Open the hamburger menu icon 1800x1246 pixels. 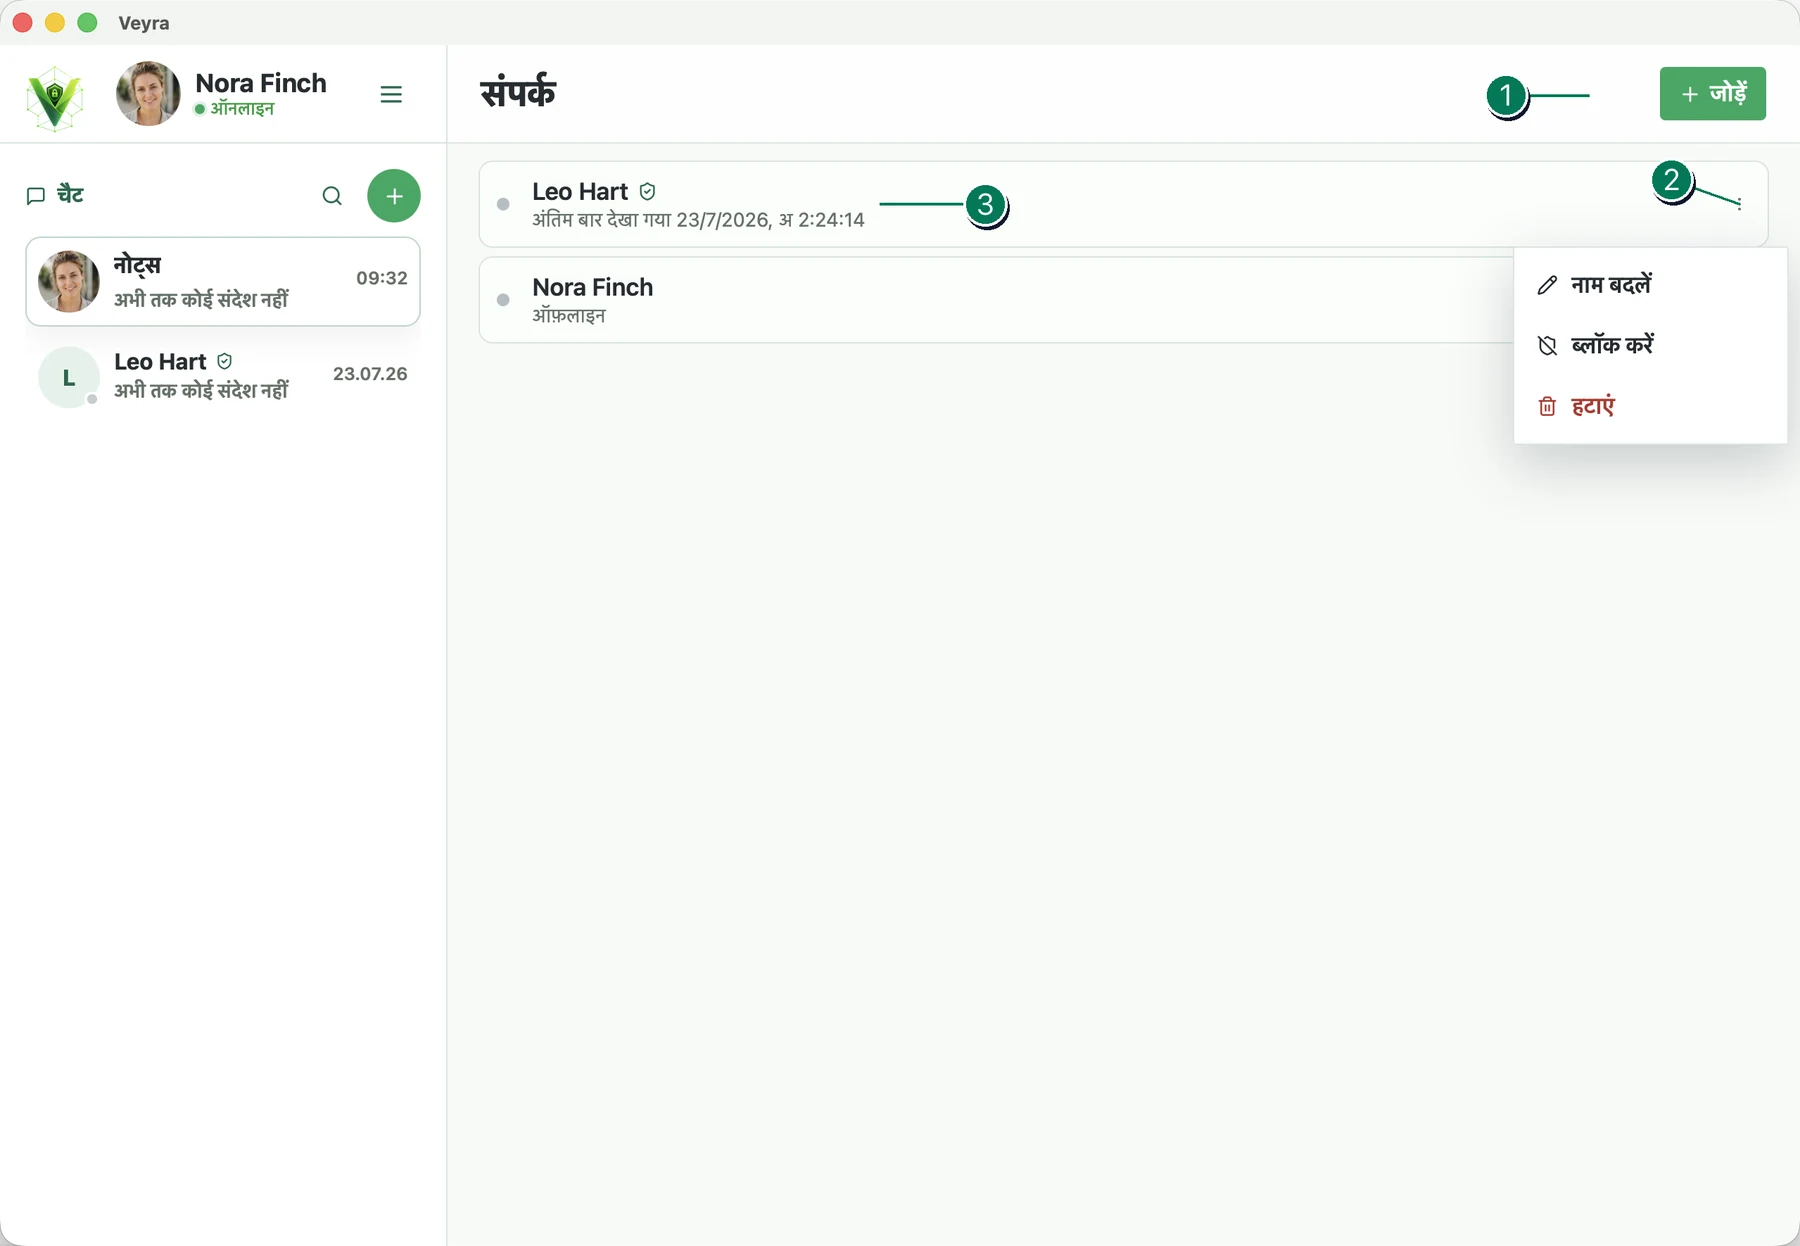coord(391,94)
